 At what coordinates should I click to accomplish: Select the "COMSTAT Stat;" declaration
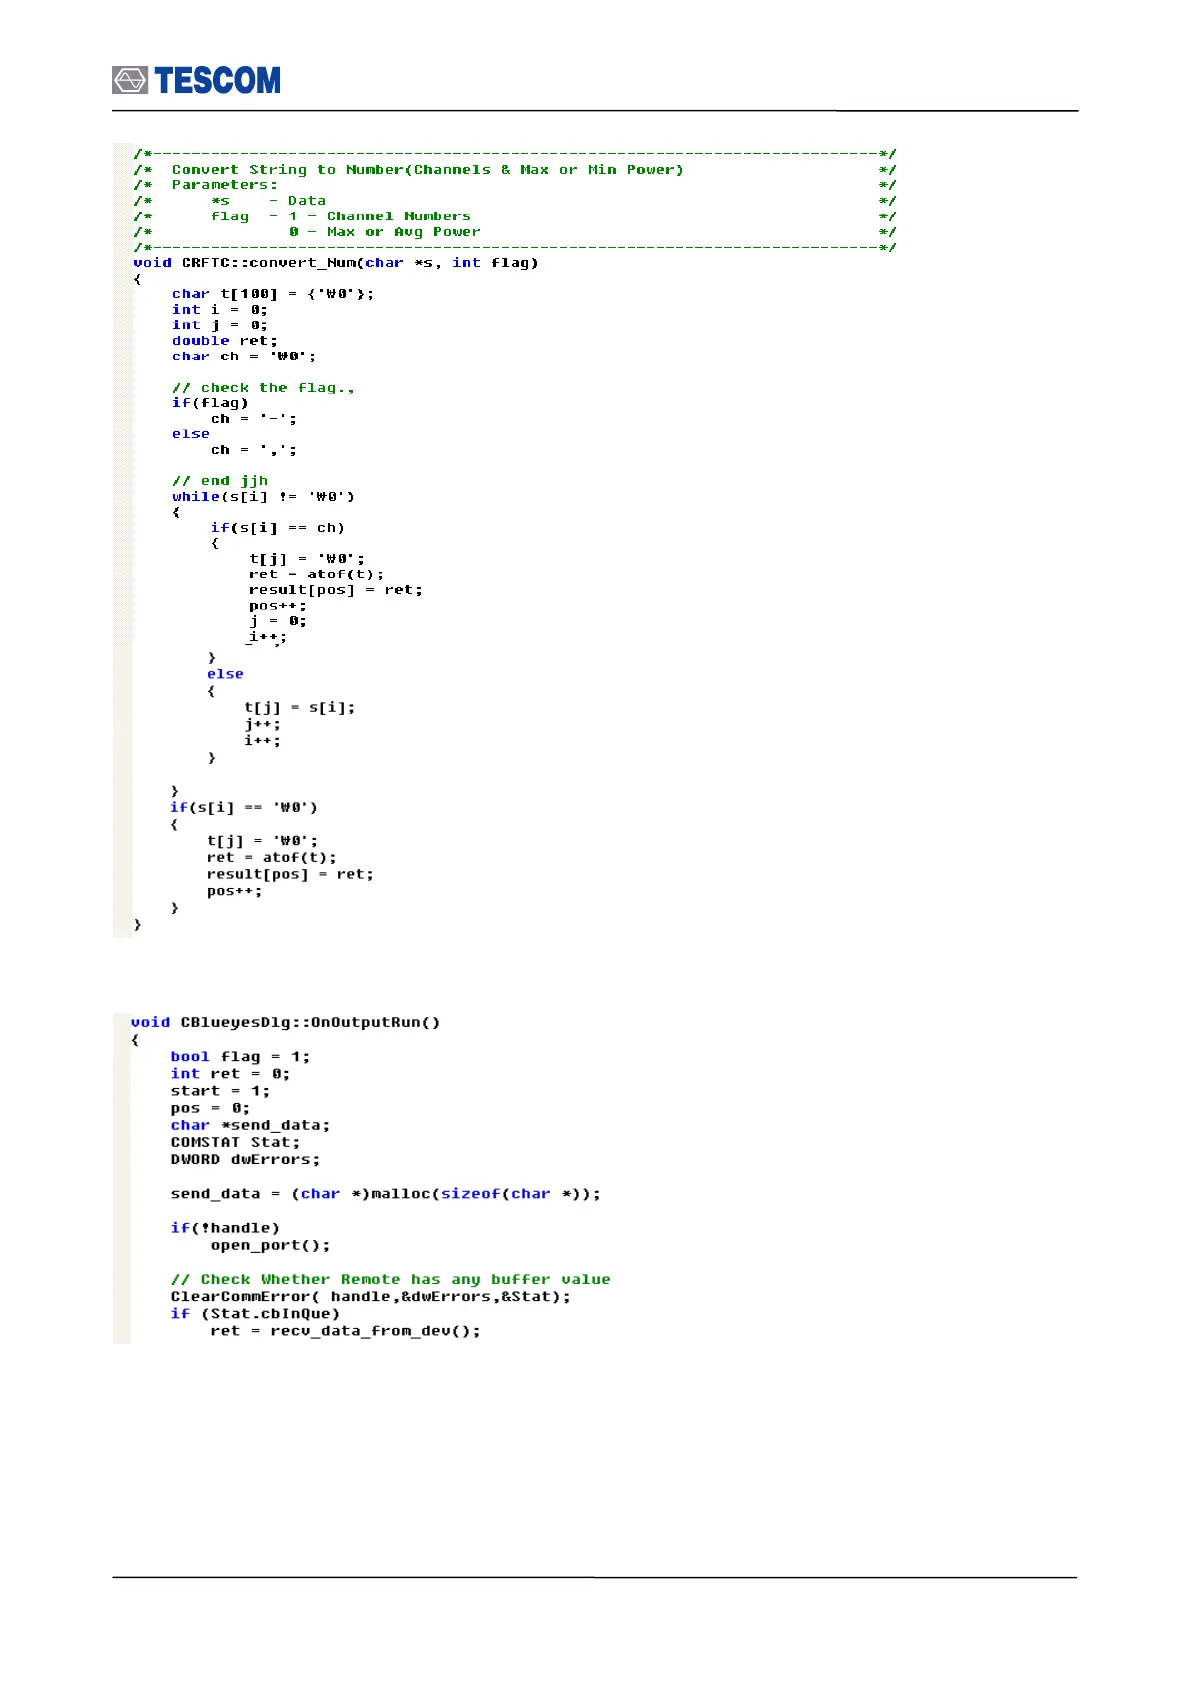click(235, 1142)
